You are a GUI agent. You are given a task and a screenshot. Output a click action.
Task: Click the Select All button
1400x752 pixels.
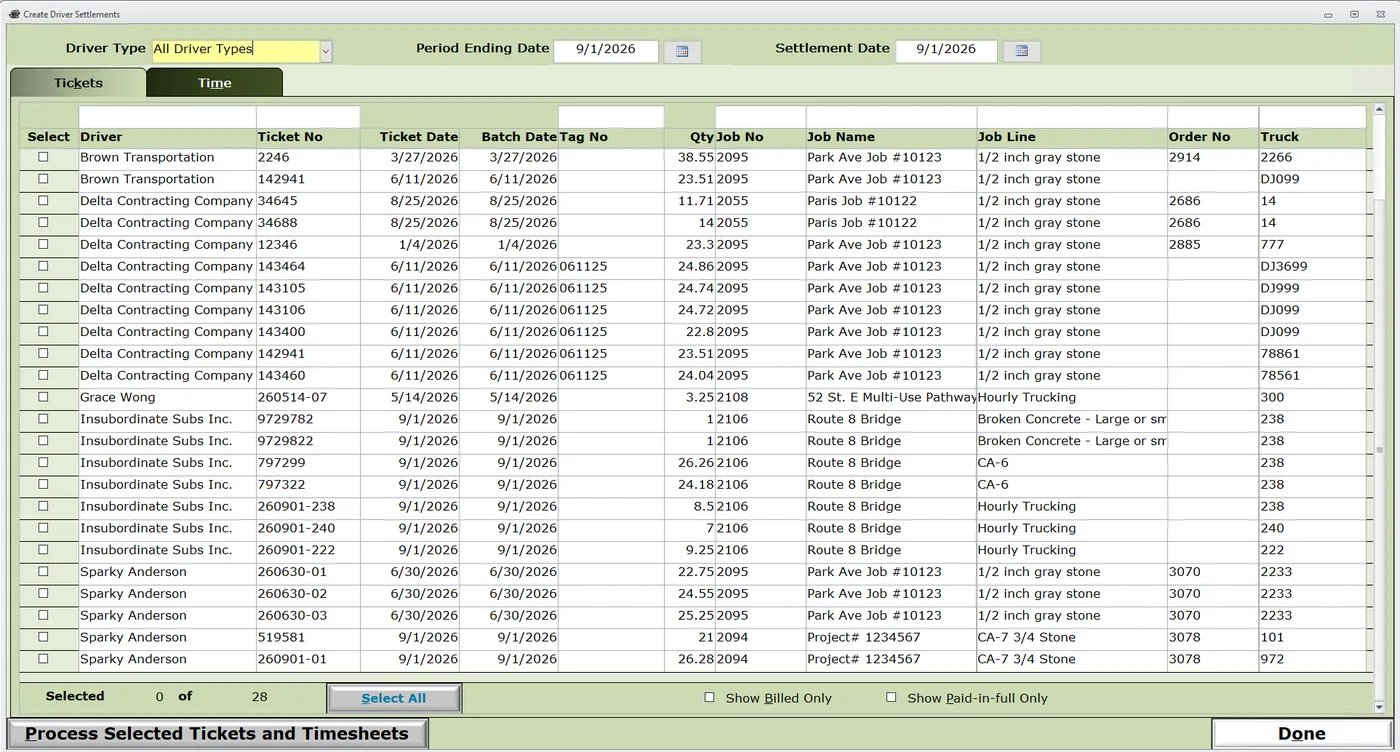tap(394, 698)
